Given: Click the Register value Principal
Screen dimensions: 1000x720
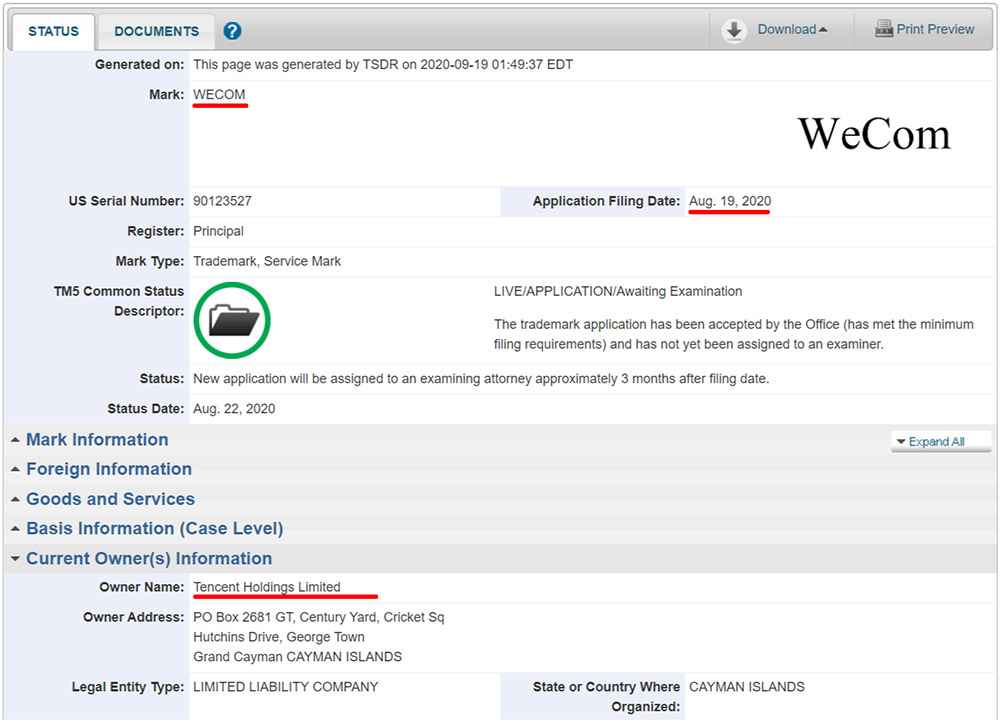Looking at the screenshot, I should (x=218, y=231).
